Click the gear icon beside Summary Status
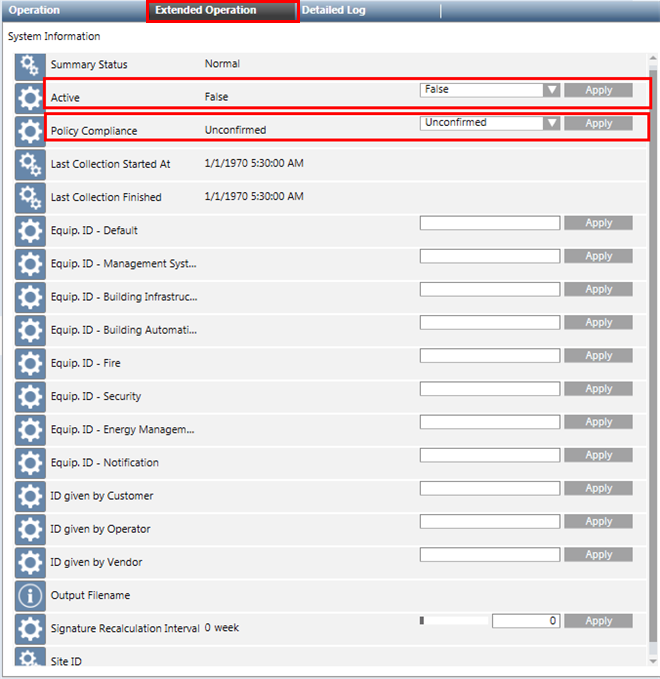This screenshot has width=660, height=679. [x=31, y=65]
